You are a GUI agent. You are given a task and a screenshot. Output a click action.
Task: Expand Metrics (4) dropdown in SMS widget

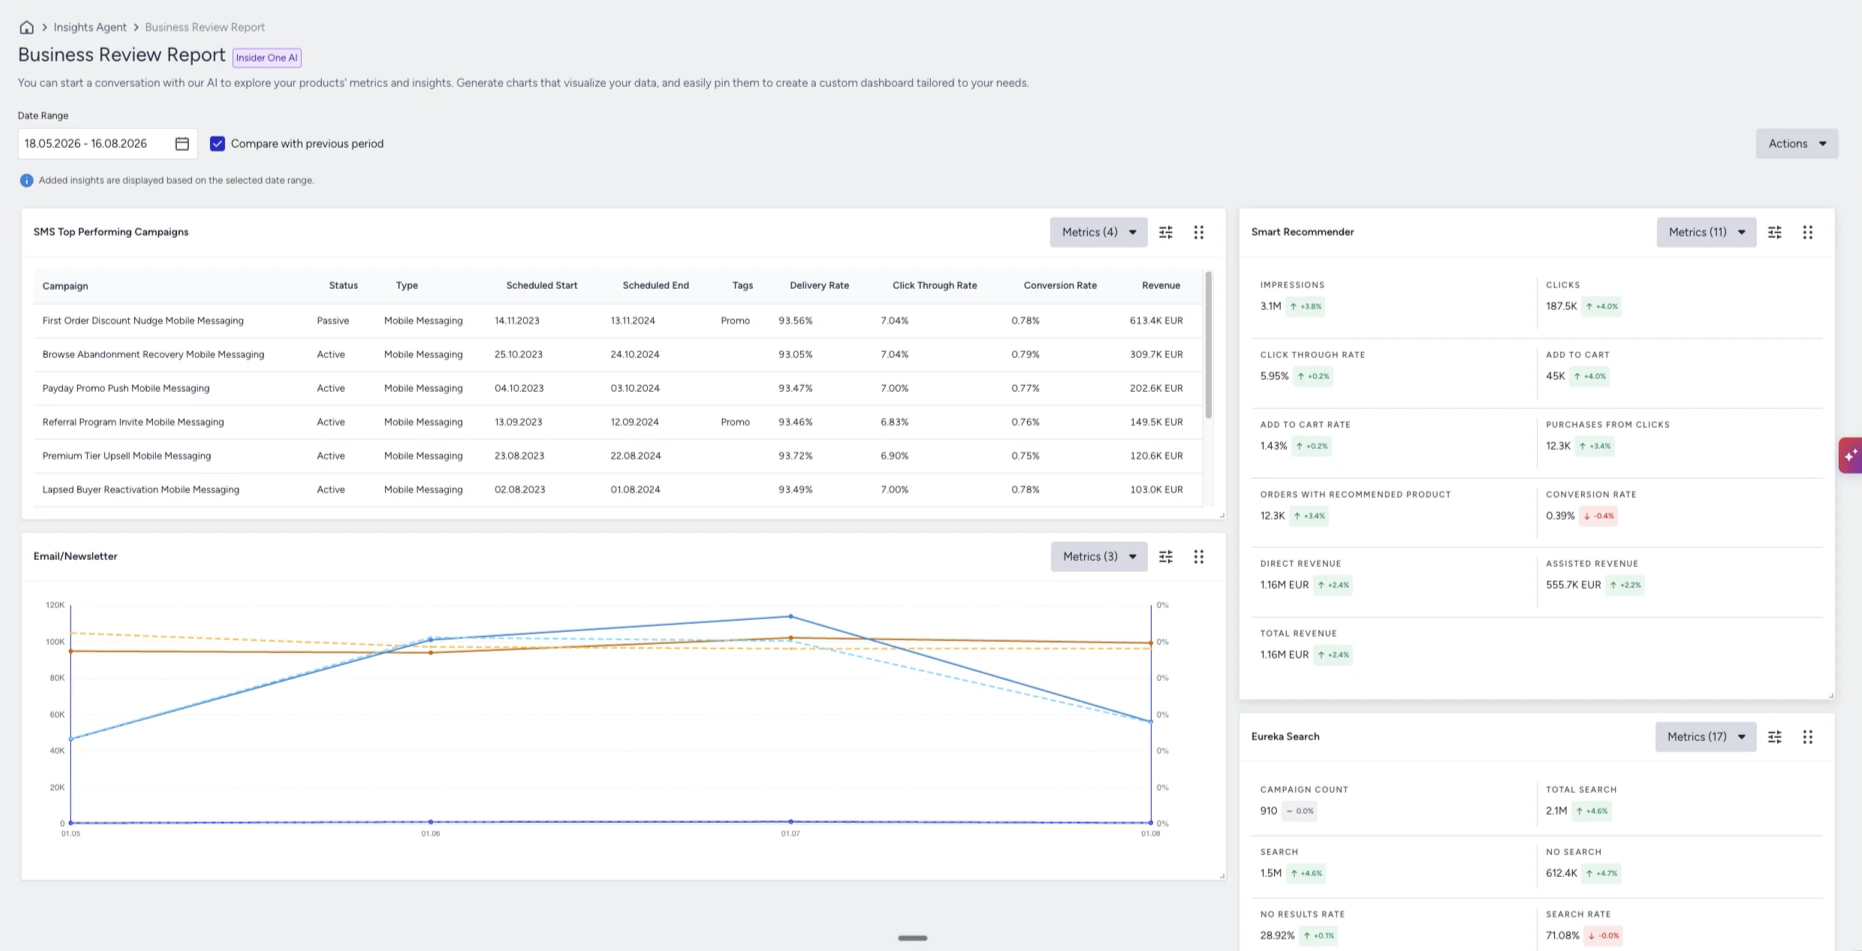(x=1098, y=232)
